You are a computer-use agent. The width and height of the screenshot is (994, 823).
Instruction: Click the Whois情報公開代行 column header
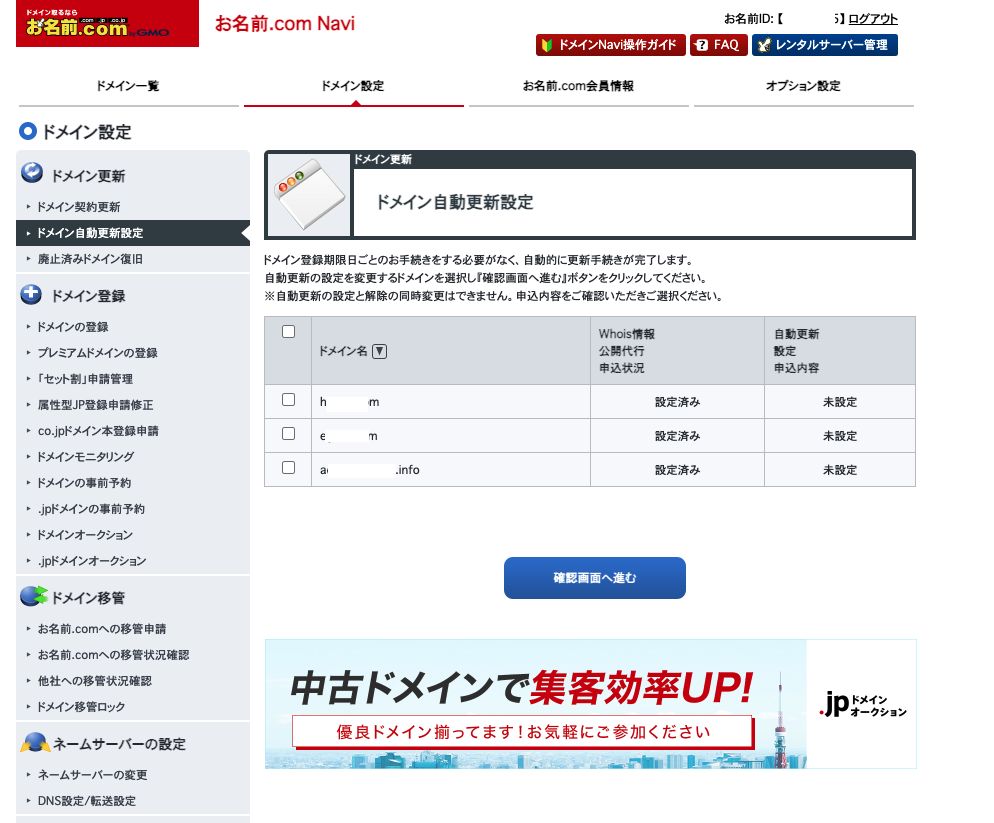point(677,351)
